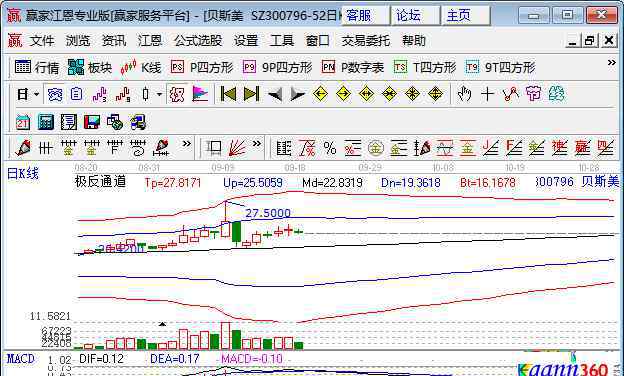
Task: Open the P四方形 tool
Action: (202, 67)
